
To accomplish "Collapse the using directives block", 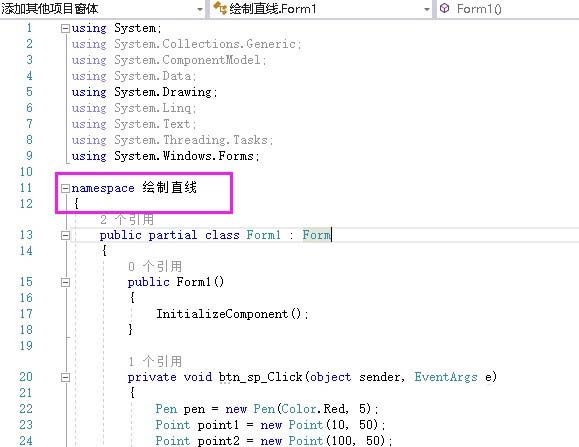I will (x=65, y=28).
